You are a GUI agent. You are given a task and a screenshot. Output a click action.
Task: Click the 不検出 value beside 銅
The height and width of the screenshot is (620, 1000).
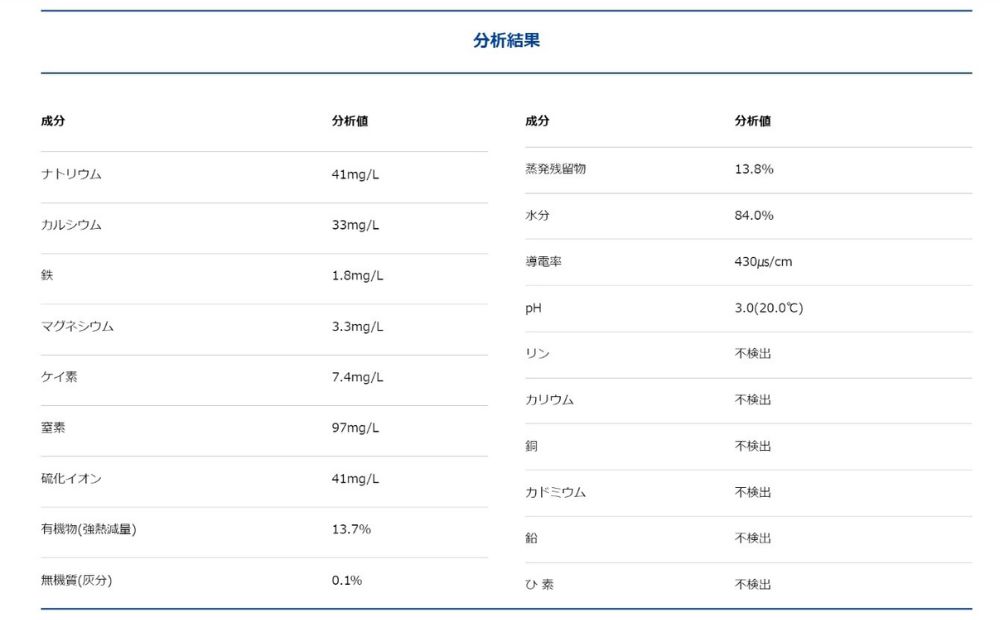[x=753, y=446]
